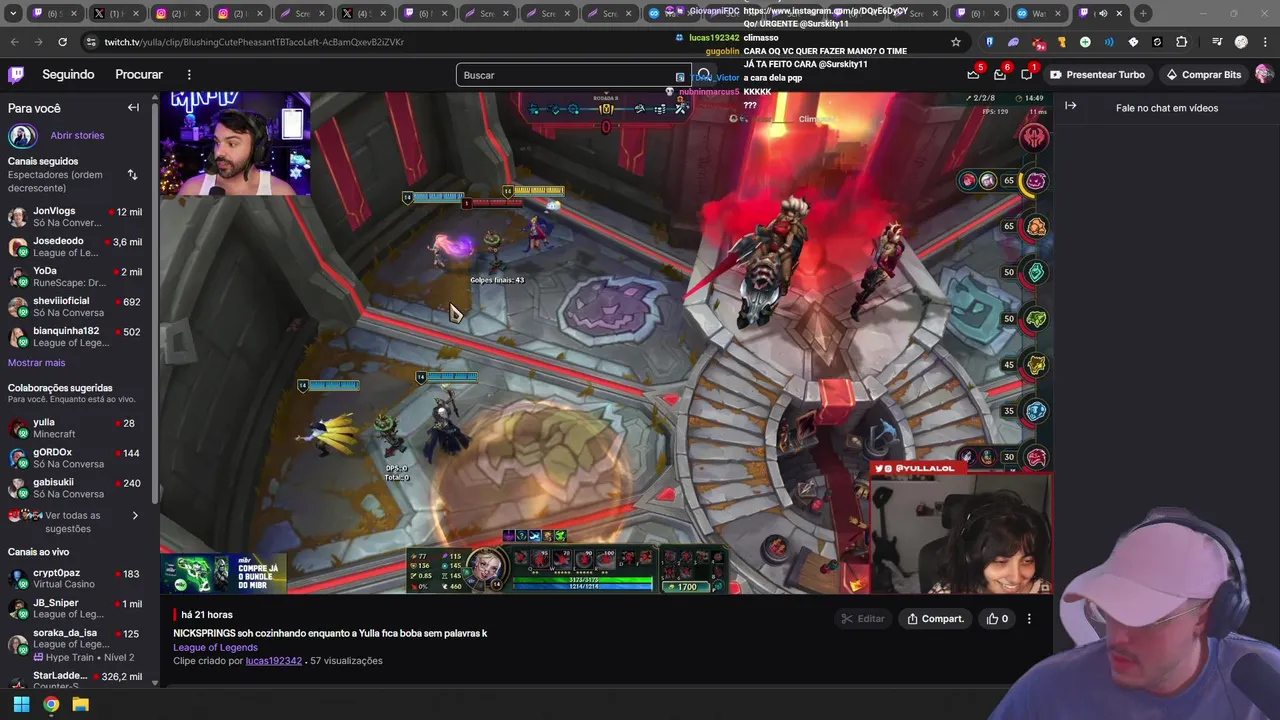Open Josedeodo channel in sidebar
Image resolution: width=1280 pixels, height=720 pixels.
click(75, 247)
